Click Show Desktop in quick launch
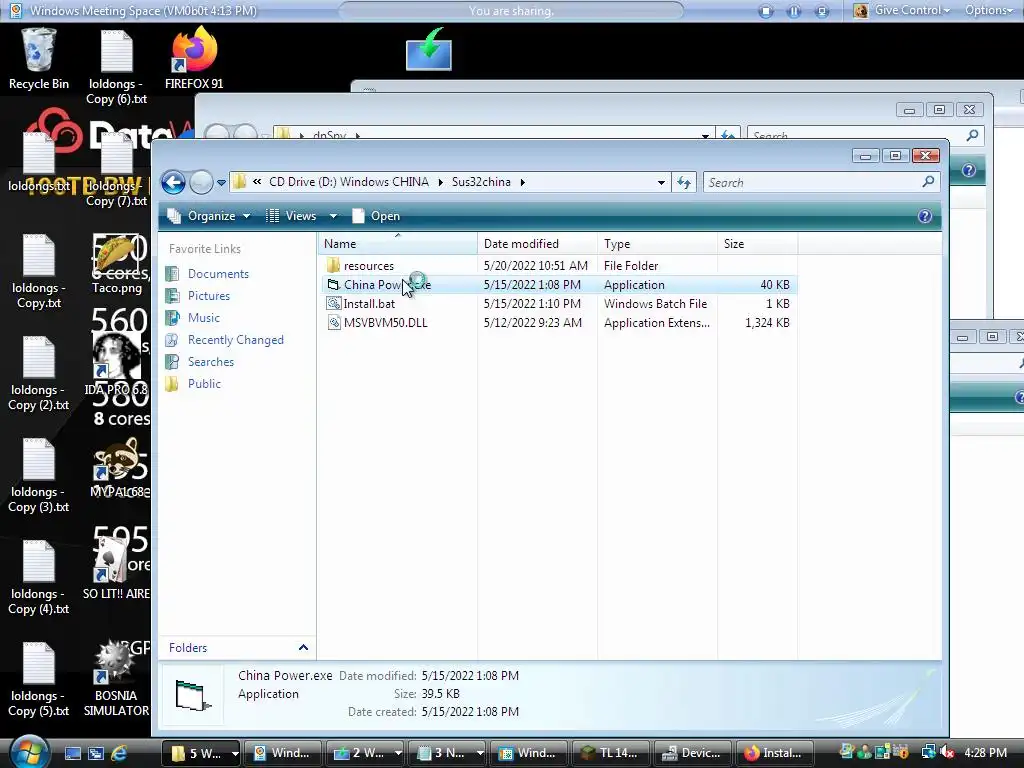The width and height of the screenshot is (1024, 768). coord(73,754)
